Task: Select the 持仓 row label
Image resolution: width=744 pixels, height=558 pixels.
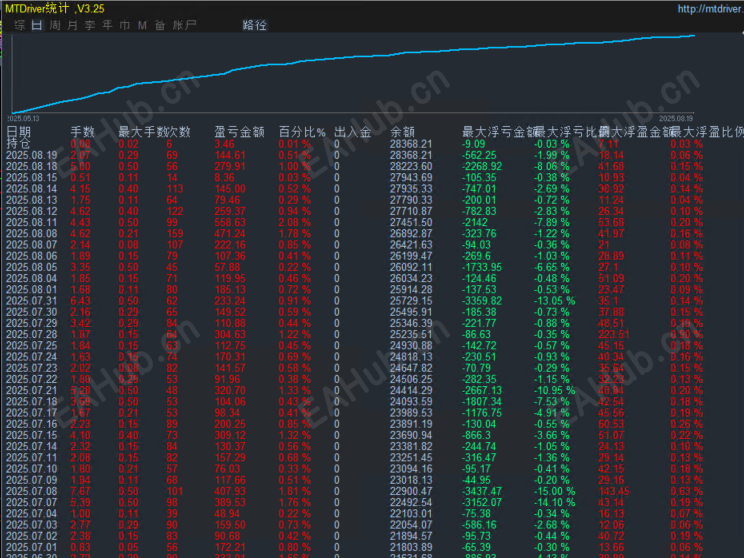Action: click(19, 143)
